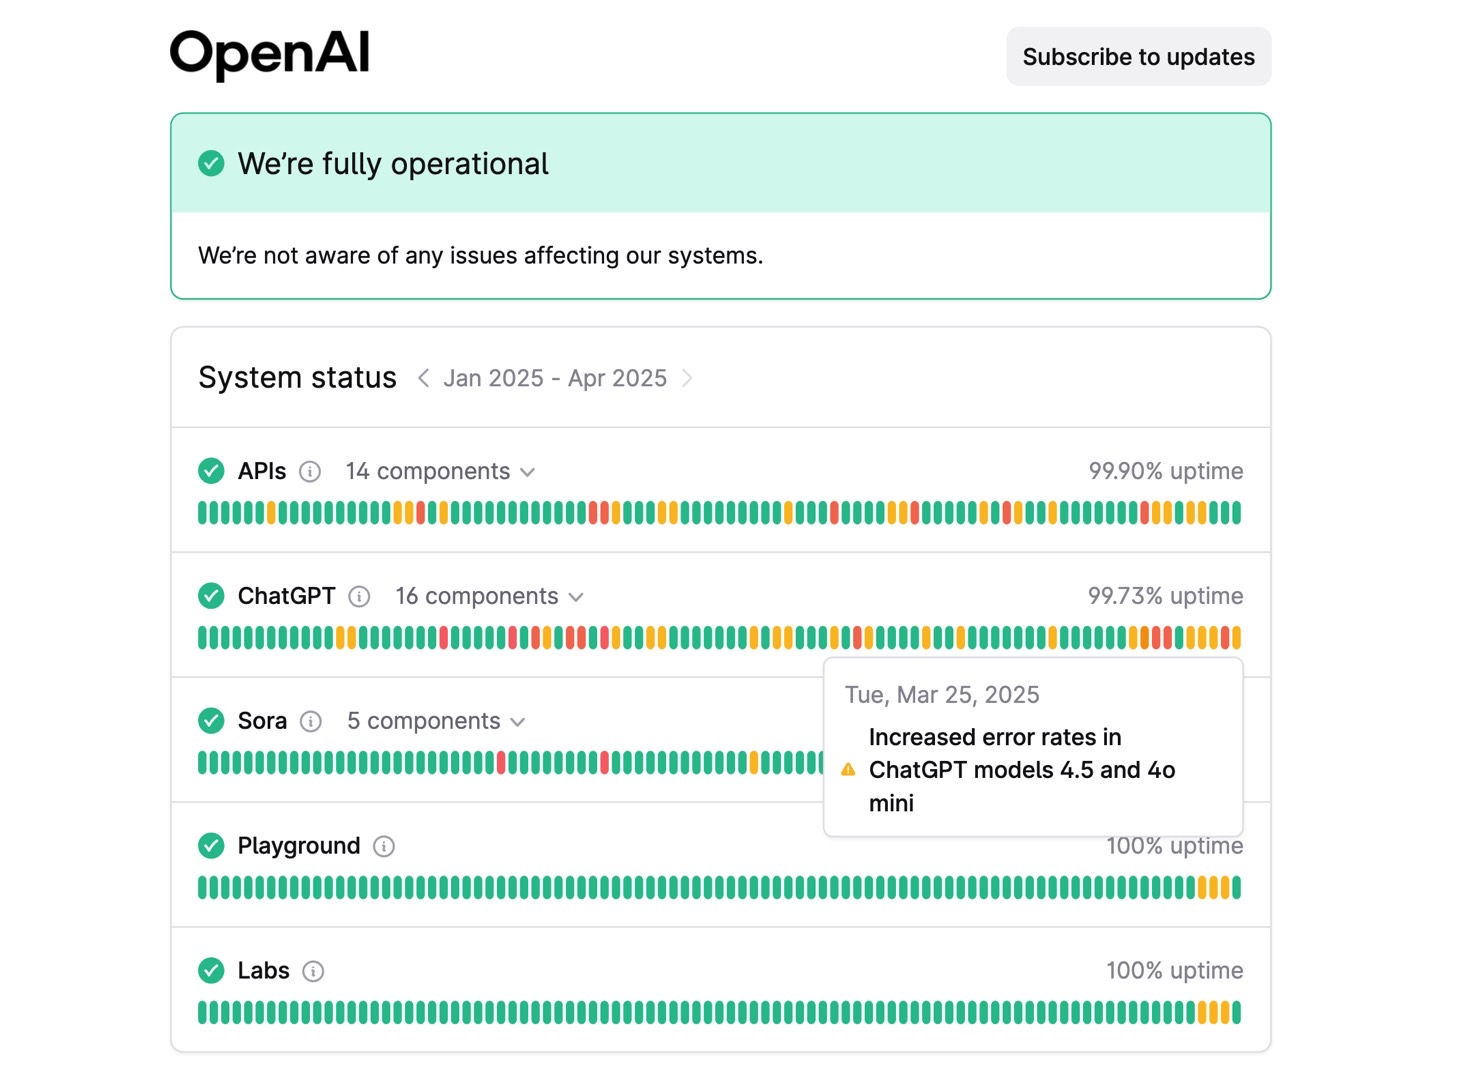Viewport: 1466px width, 1066px height.
Task: Click the info icon next to APIs
Action: (x=310, y=472)
